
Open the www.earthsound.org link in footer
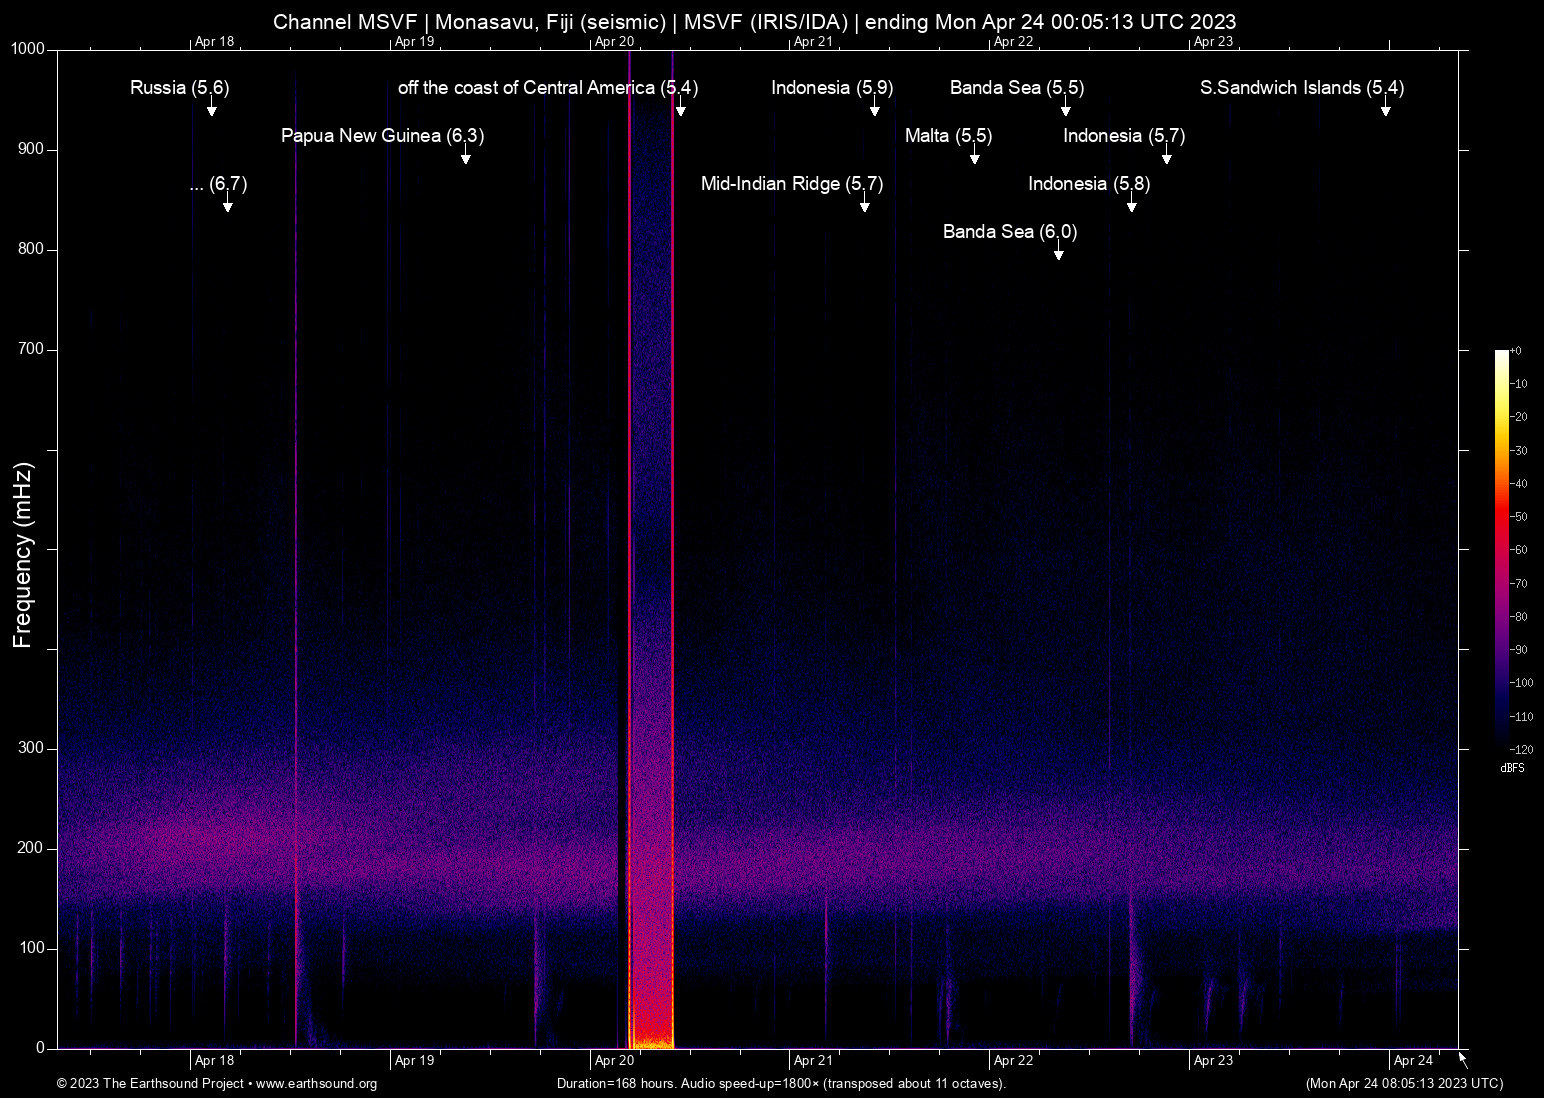click(316, 1084)
